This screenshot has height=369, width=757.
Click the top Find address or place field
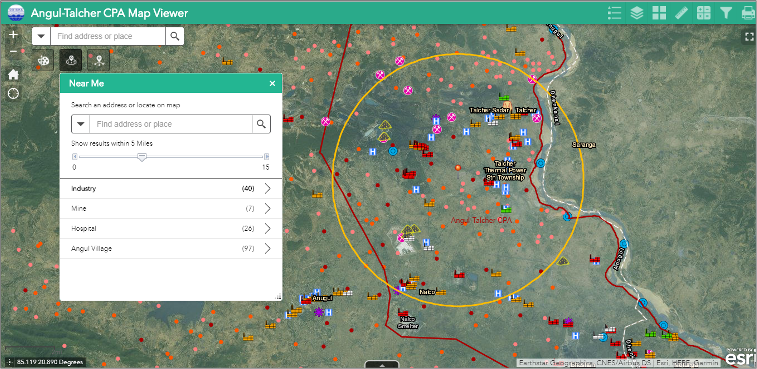tap(108, 36)
